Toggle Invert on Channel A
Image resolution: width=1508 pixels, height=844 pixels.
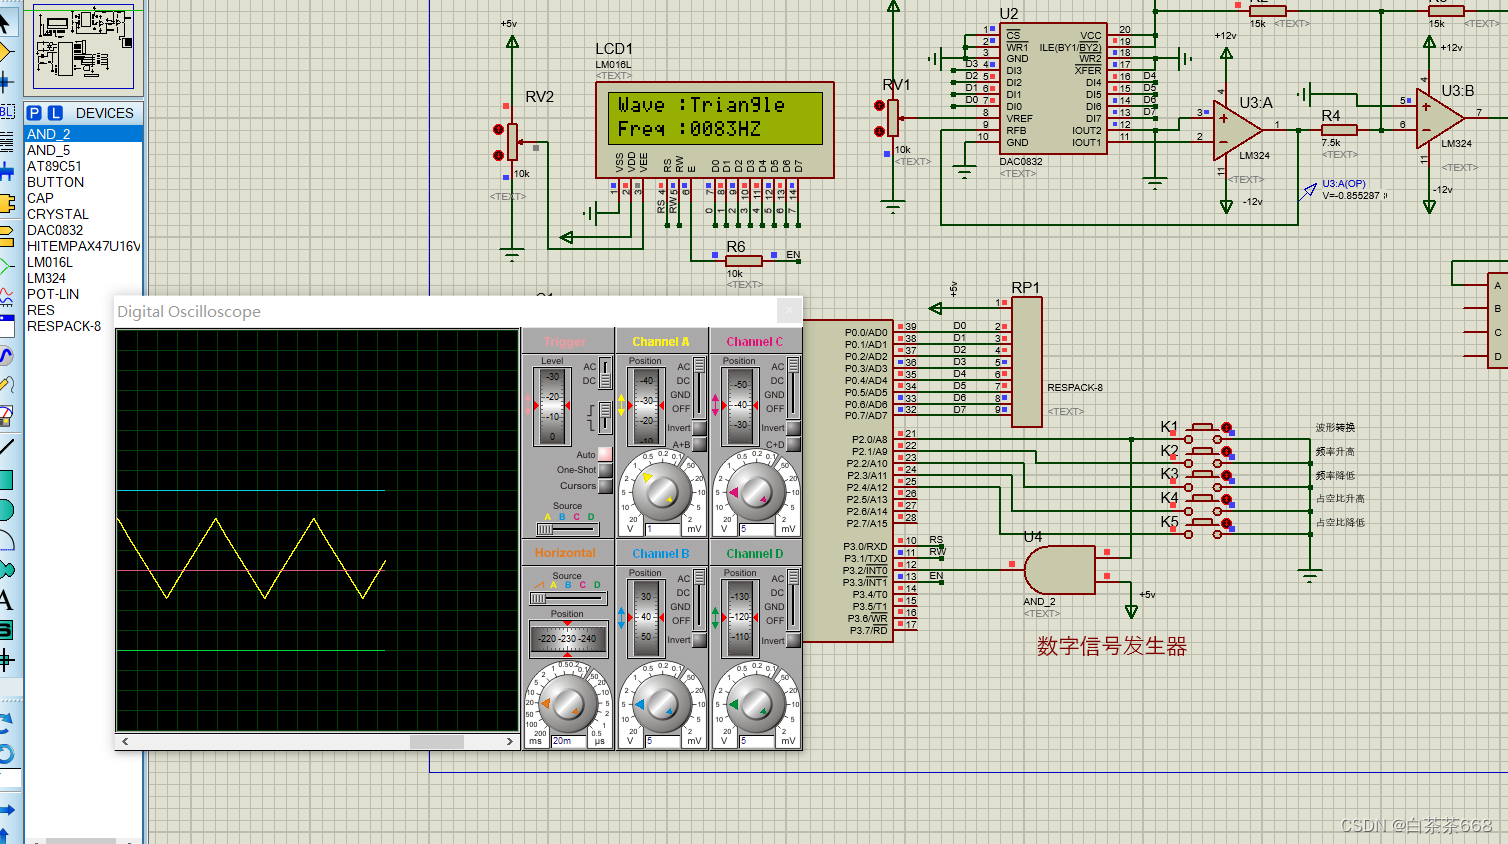coord(699,428)
